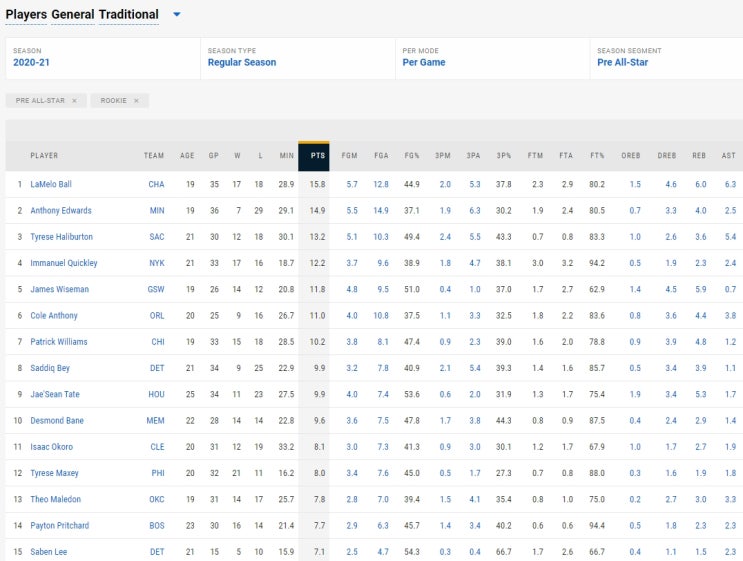743x561 pixels.
Task: Open Anthony Edwards player page
Action: 61,210
